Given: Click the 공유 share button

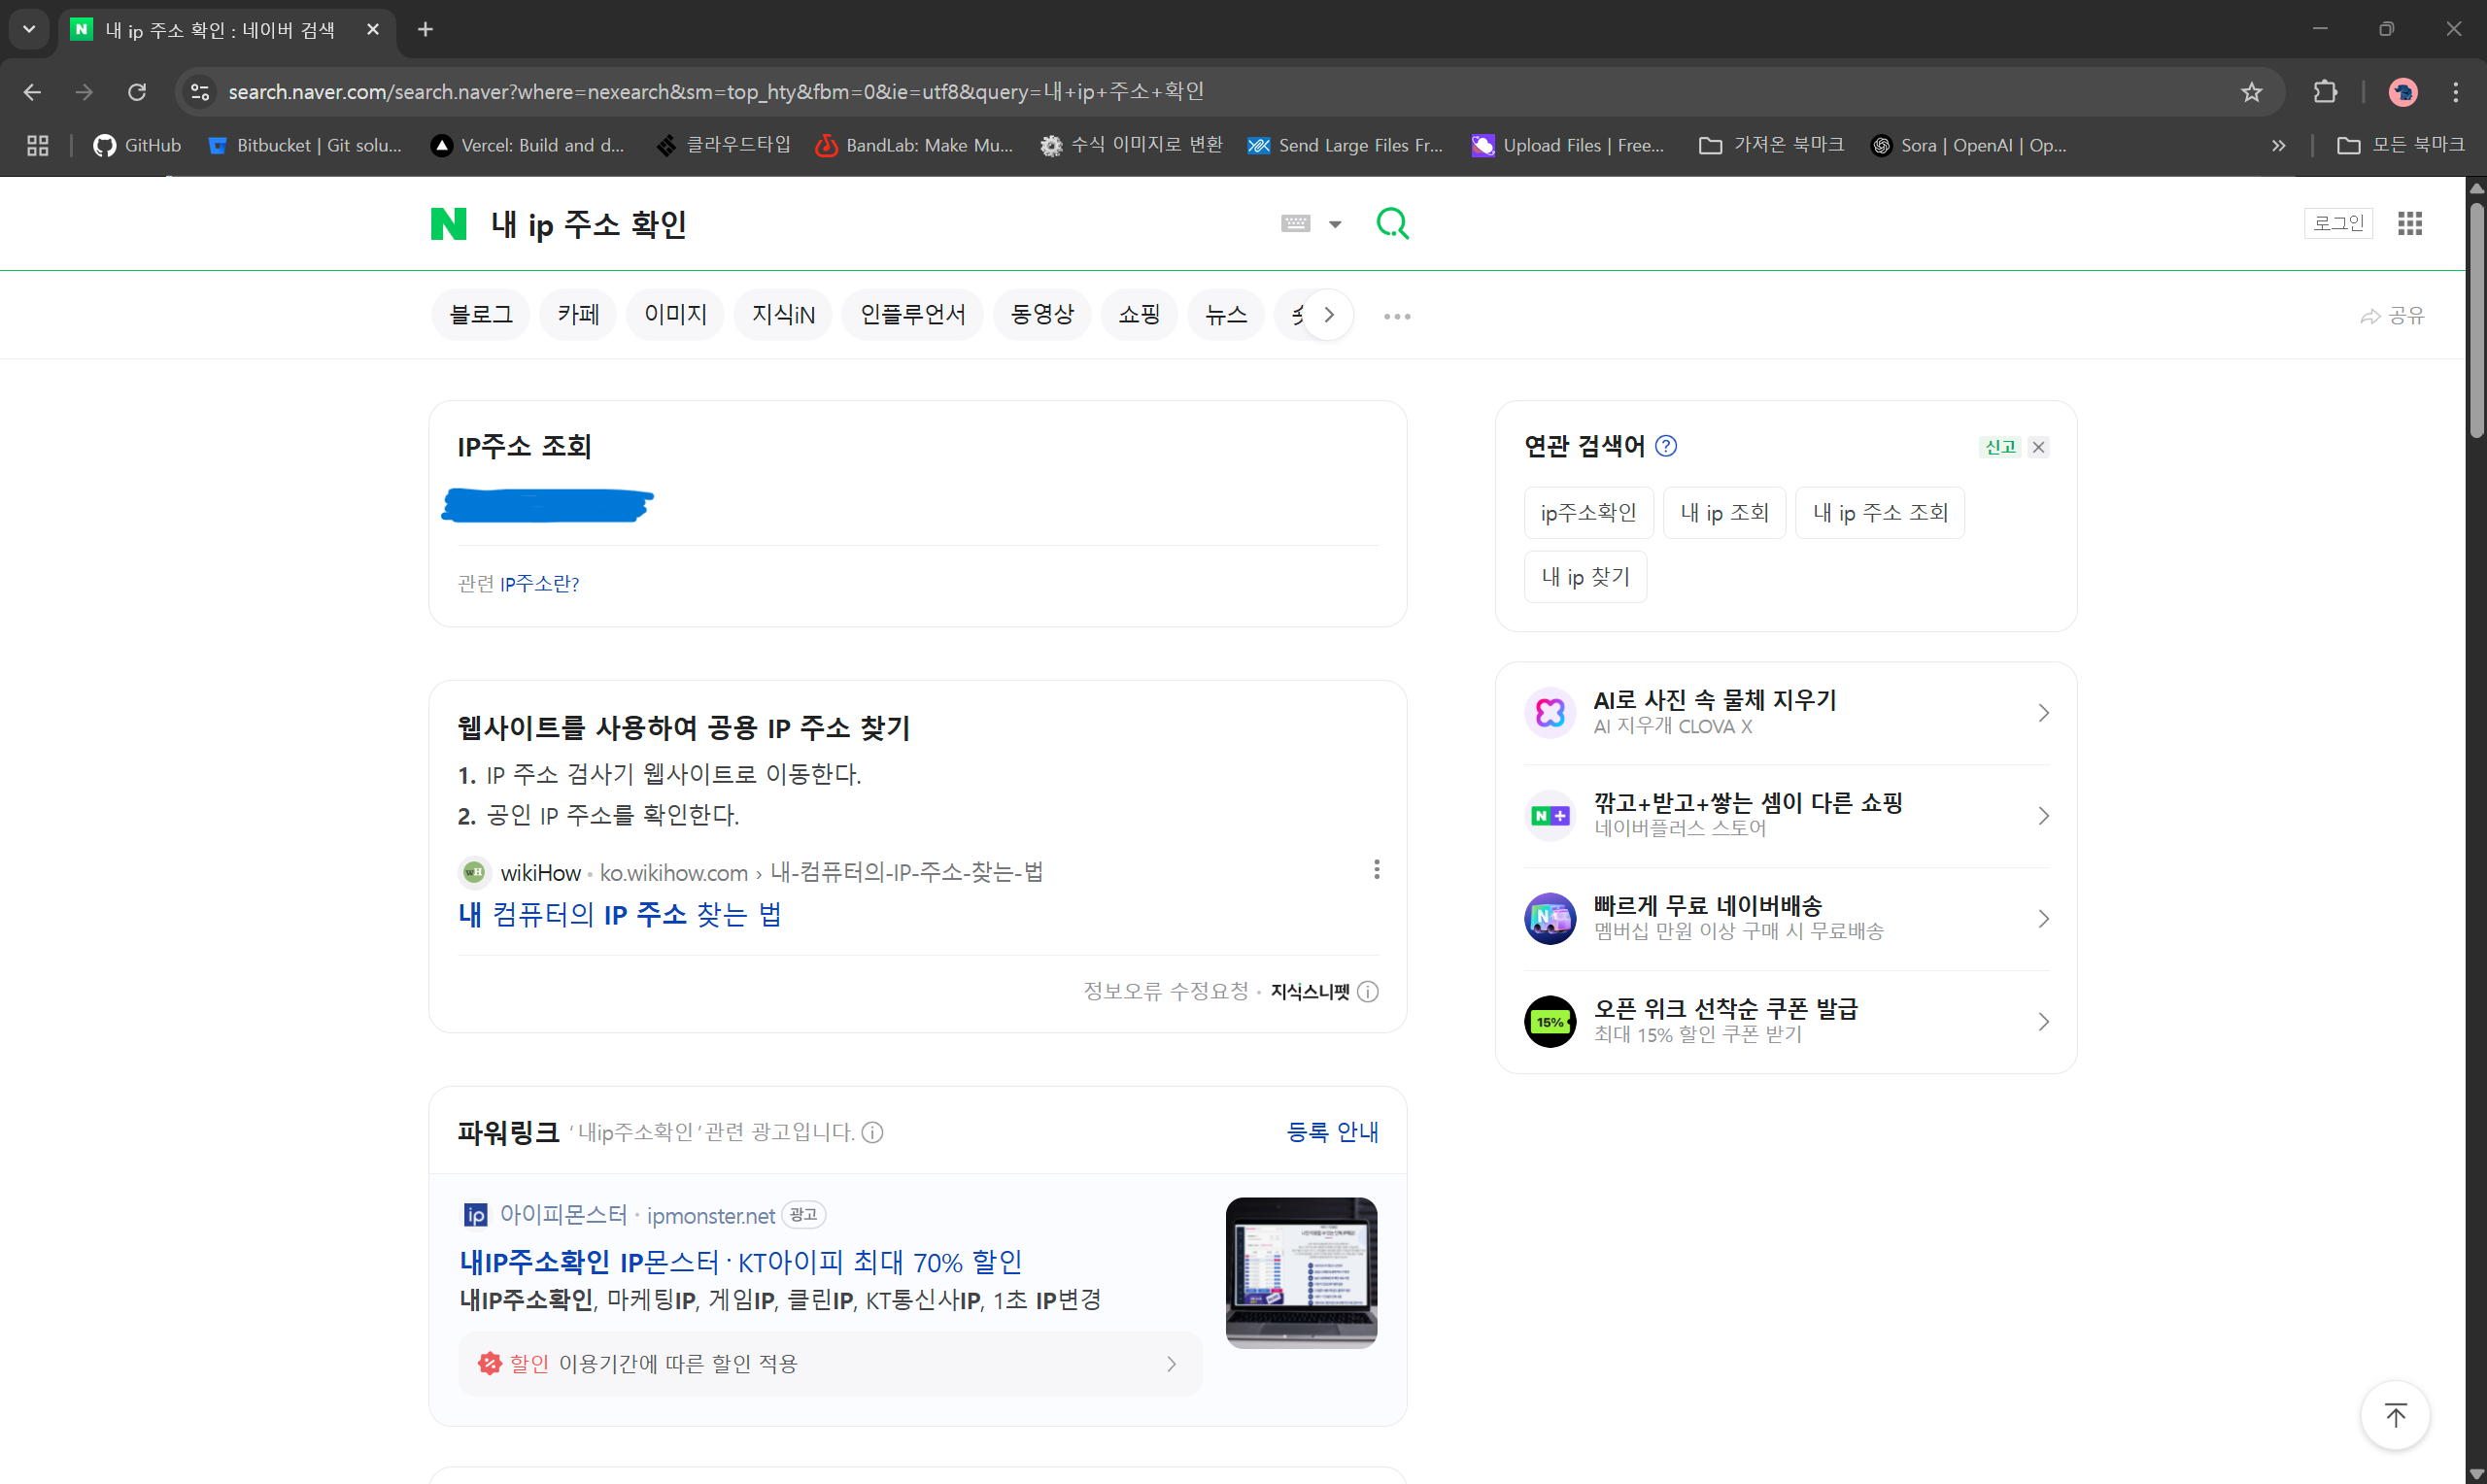Looking at the screenshot, I should point(2393,316).
